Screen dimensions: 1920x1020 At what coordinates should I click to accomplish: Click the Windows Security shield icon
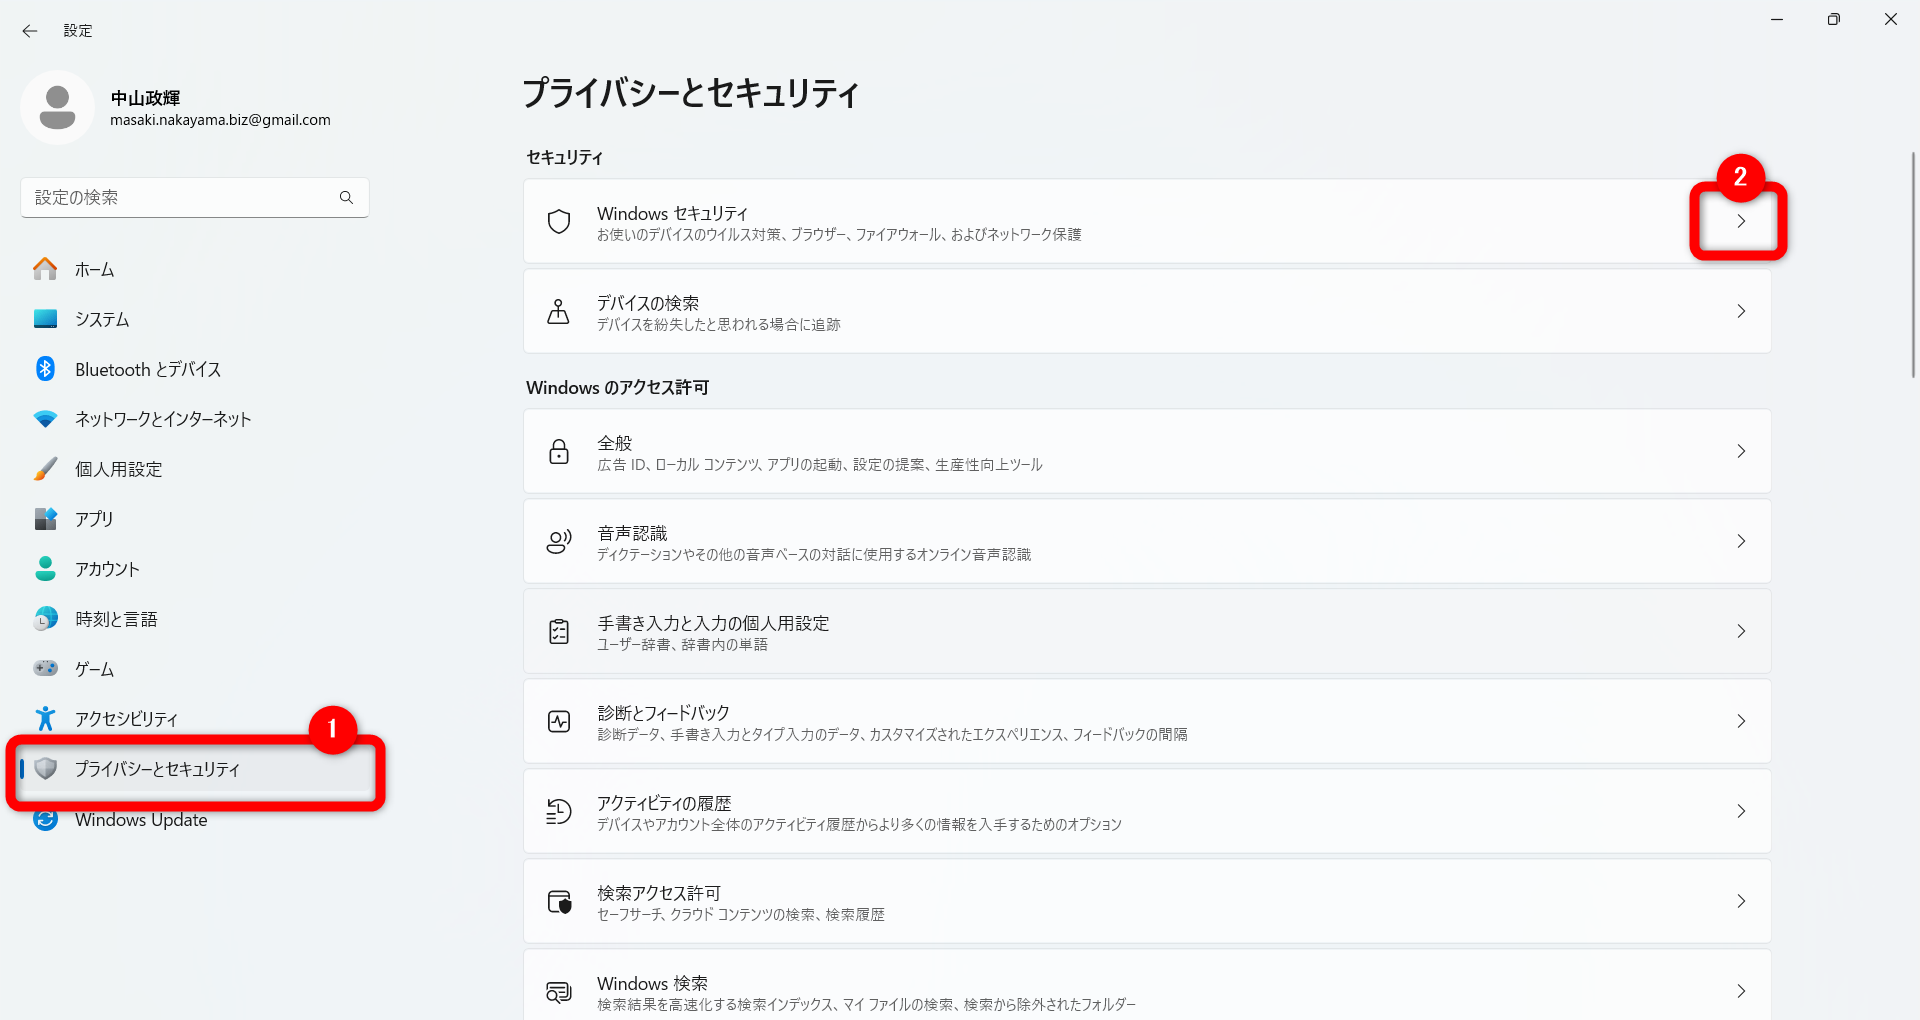[x=559, y=222]
